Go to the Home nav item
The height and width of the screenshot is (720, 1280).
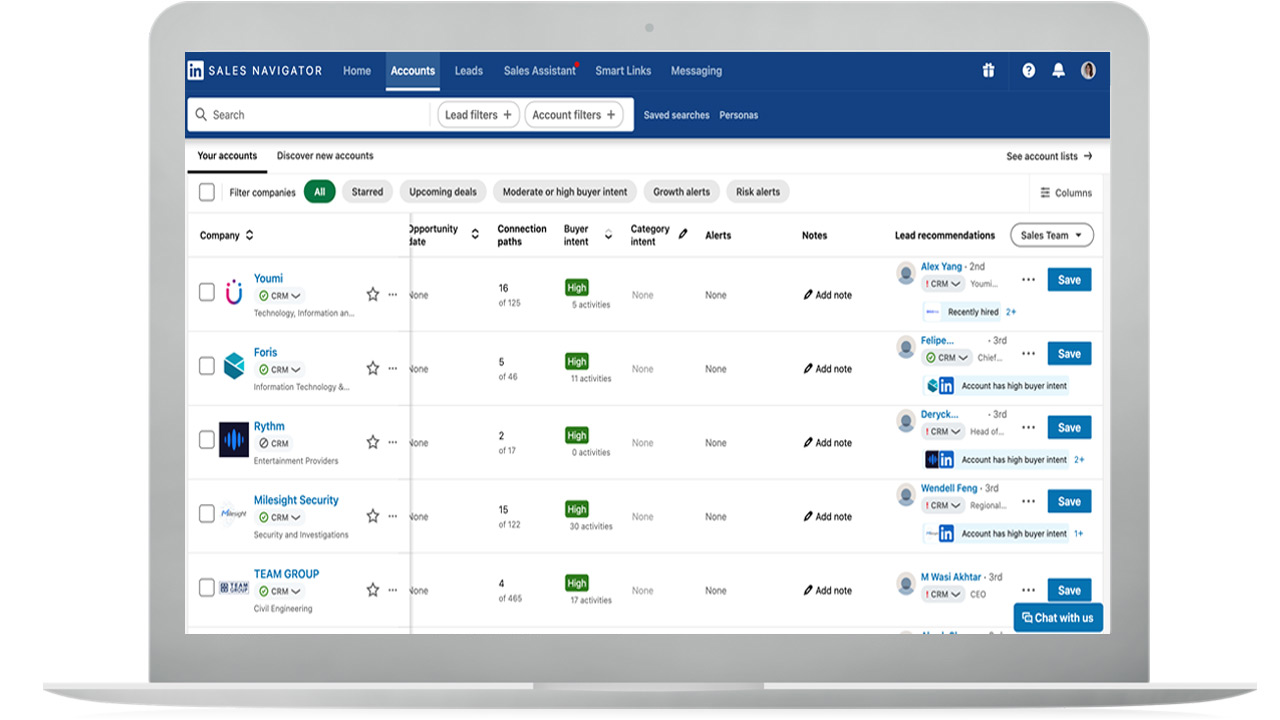coord(357,71)
